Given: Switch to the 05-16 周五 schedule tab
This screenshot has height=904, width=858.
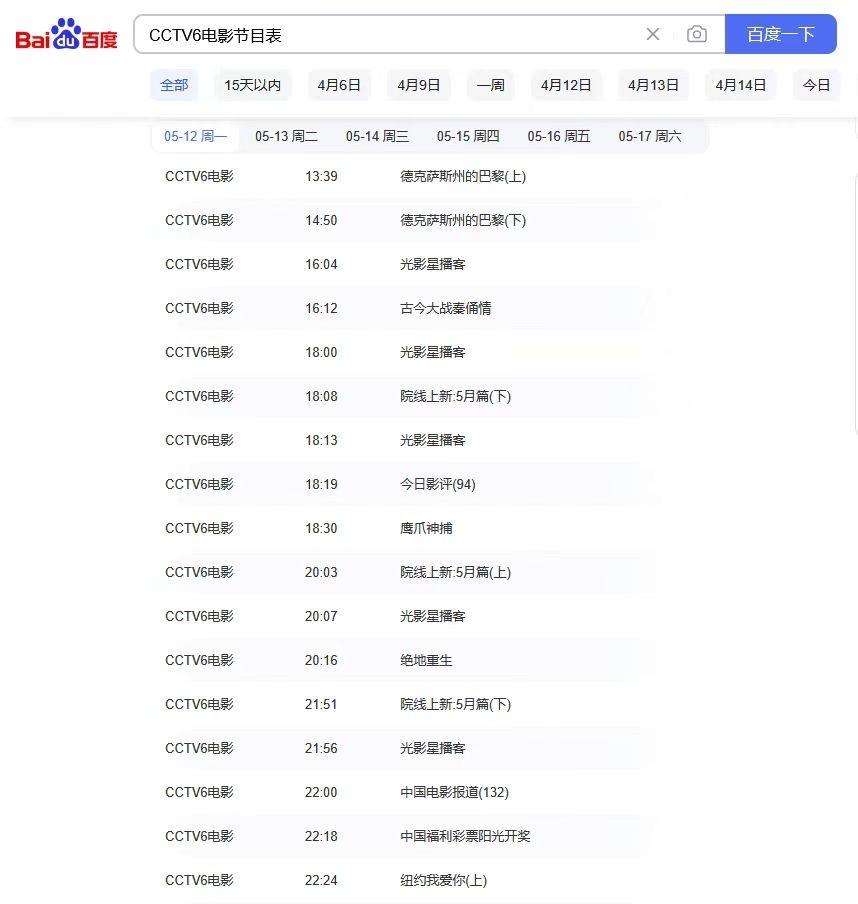Looking at the screenshot, I should point(559,137).
